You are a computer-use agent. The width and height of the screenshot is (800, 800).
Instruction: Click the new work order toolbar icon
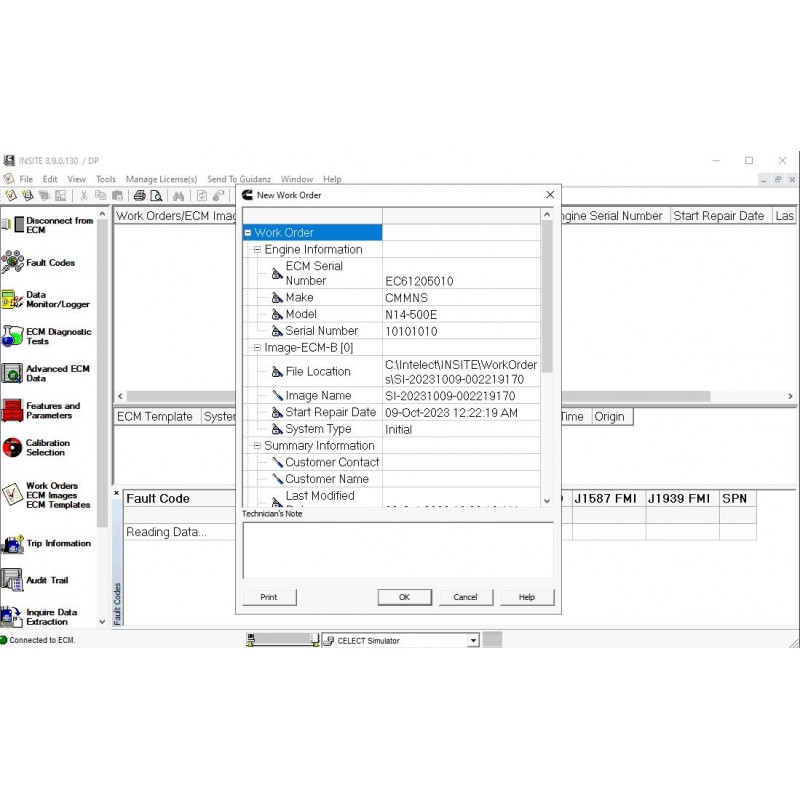[11, 195]
